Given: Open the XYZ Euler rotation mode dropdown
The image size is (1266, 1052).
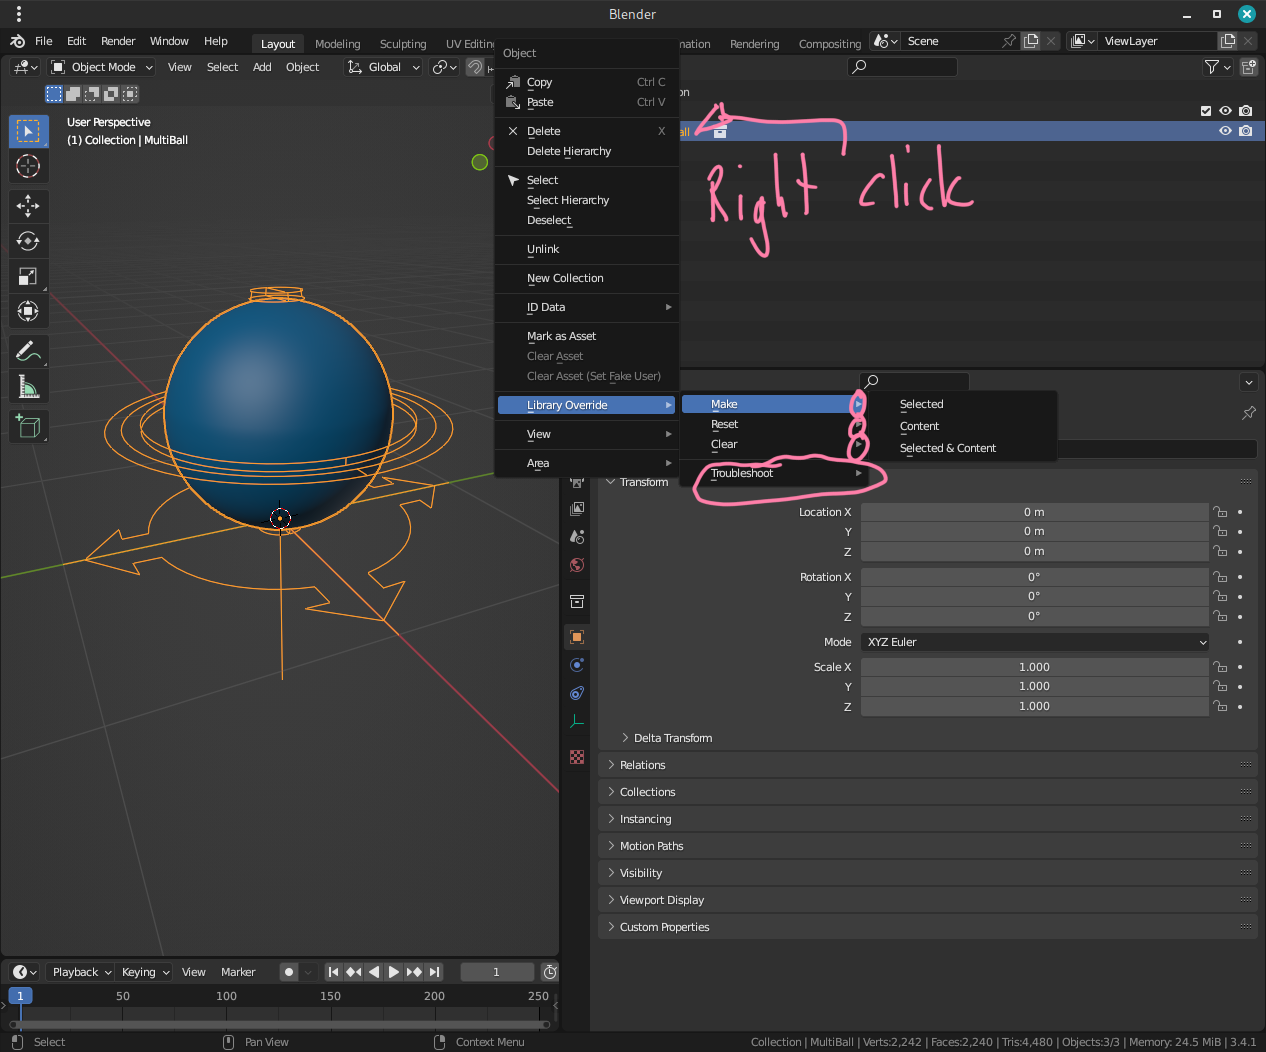Looking at the screenshot, I should point(1035,642).
